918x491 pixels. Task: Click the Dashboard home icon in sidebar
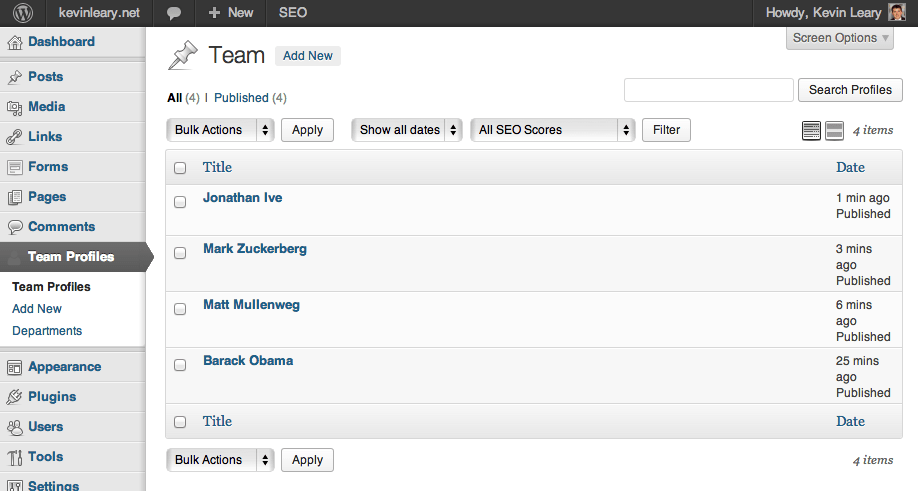pos(14,42)
